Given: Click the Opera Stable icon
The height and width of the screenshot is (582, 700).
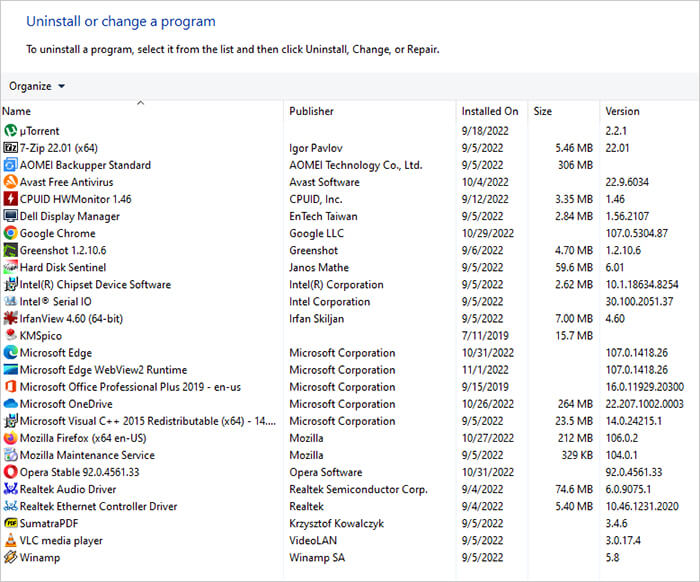Looking at the screenshot, I should 10,472.
